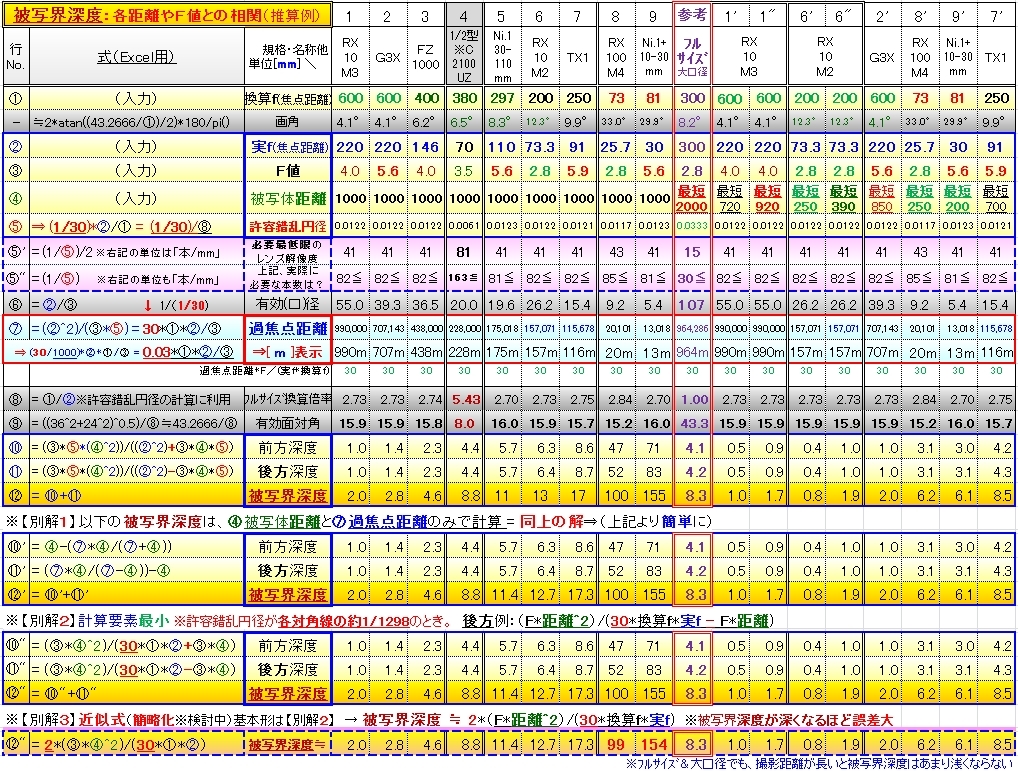Click the '許容錯乱円径' row label
1018x771 pixels.
pyautogui.click(x=288, y=226)
